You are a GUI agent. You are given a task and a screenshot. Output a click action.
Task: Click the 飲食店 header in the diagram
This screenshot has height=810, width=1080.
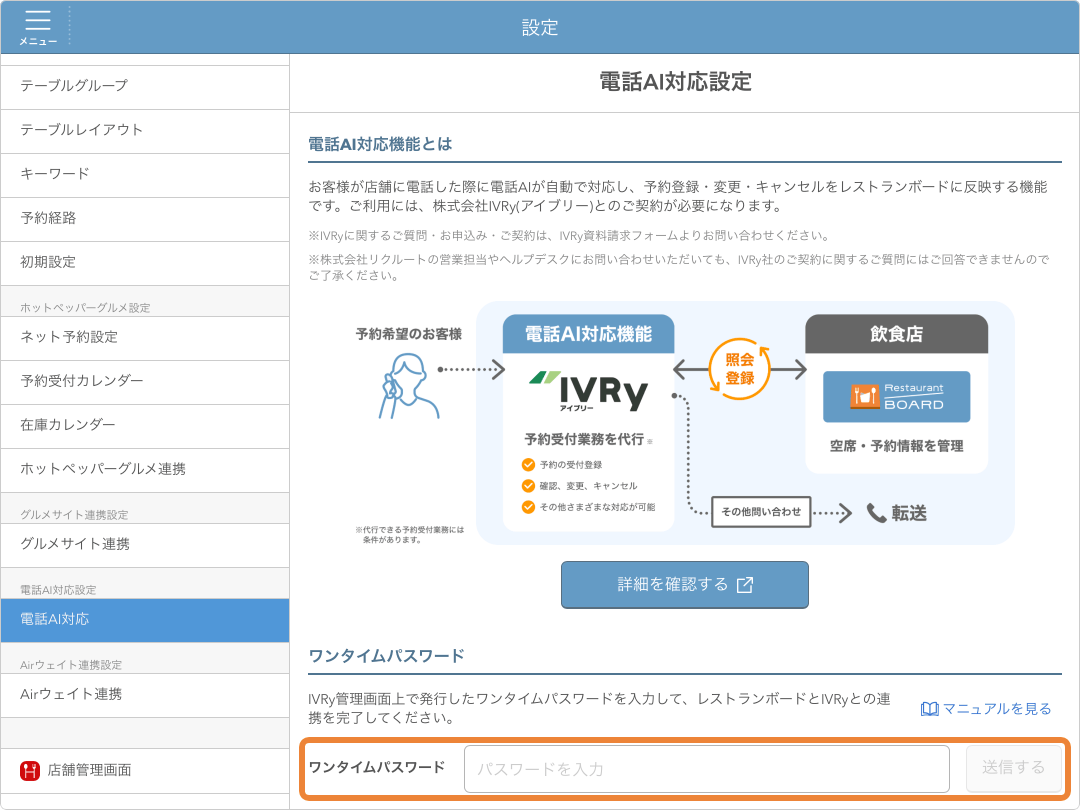[896, 334]
